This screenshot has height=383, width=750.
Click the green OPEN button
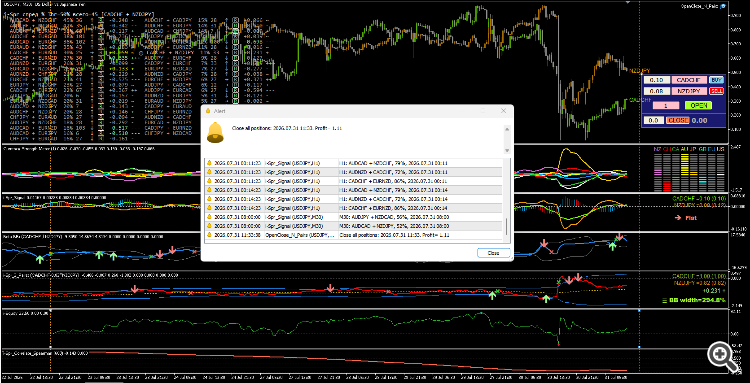pos(698,106)
